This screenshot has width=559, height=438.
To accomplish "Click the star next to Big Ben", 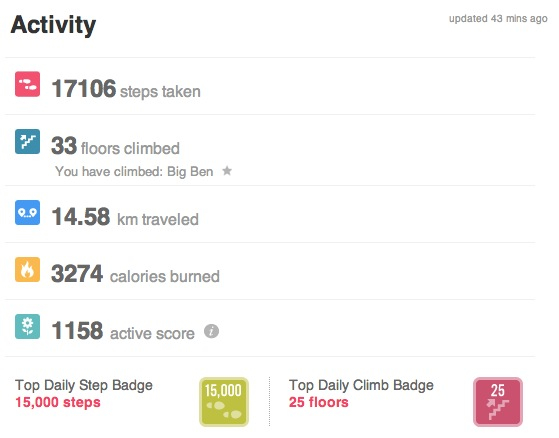I will 227,171.
